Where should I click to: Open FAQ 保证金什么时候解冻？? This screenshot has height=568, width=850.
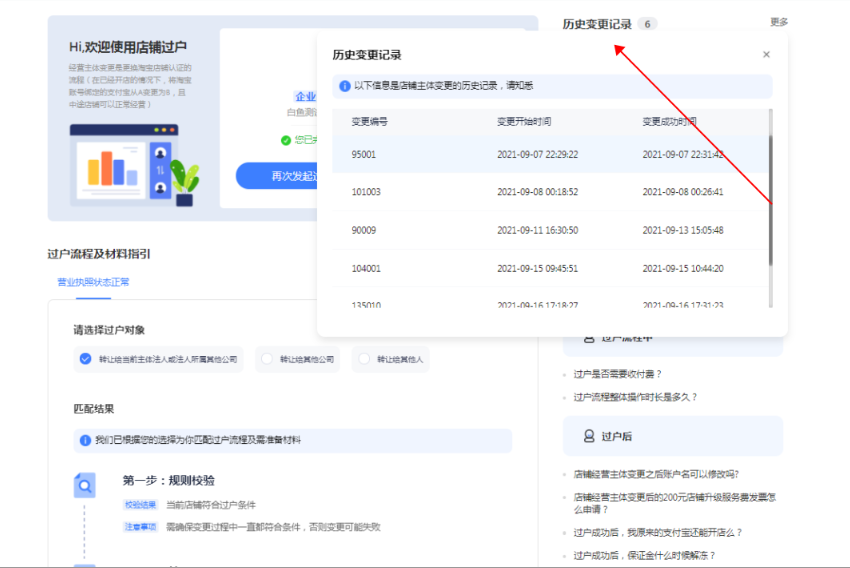645,556
